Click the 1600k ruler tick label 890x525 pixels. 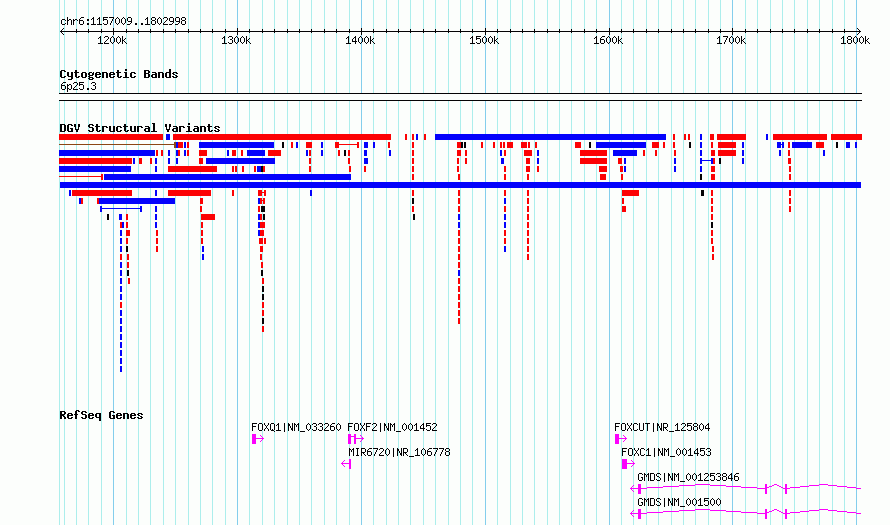pos(608,40)
